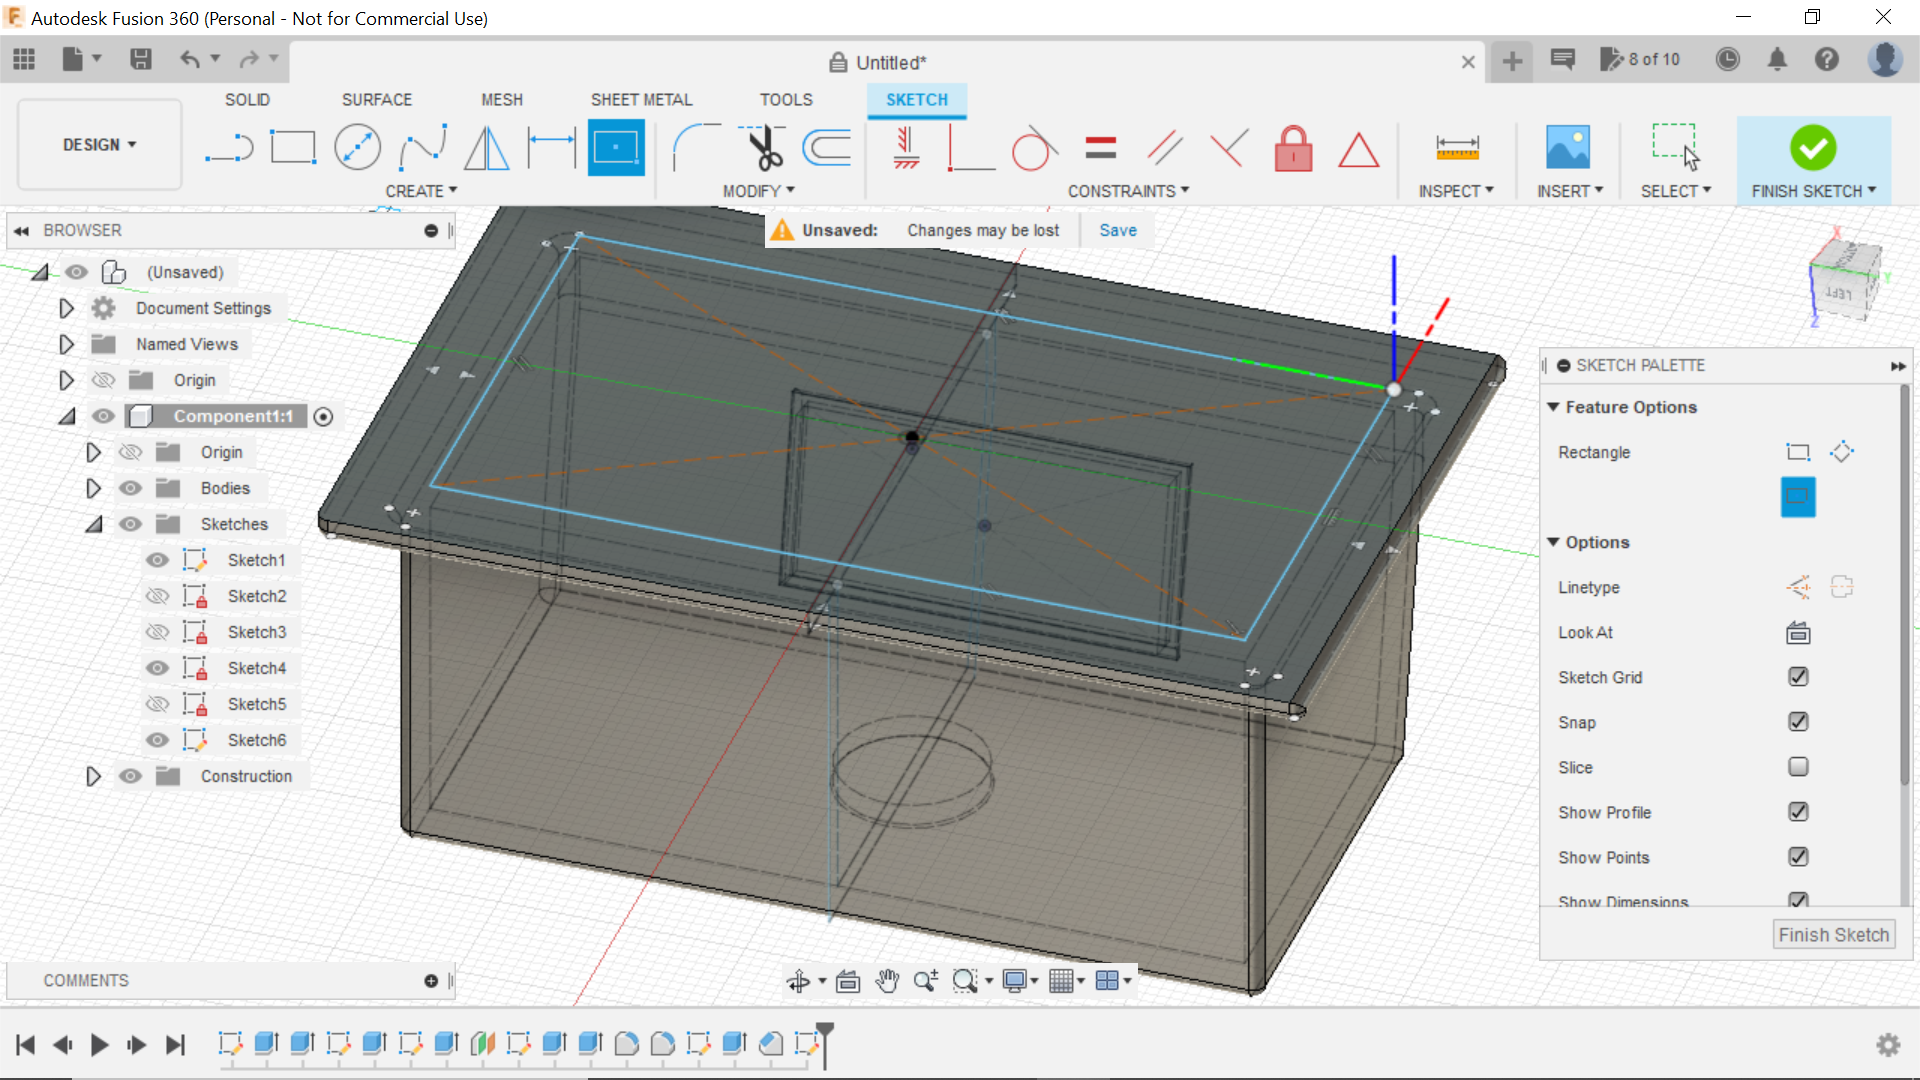The width and height of the screenshot is (1920, 1080).
Task: Select the center rectangle type swatch
Action: (x=1797, y=497)
